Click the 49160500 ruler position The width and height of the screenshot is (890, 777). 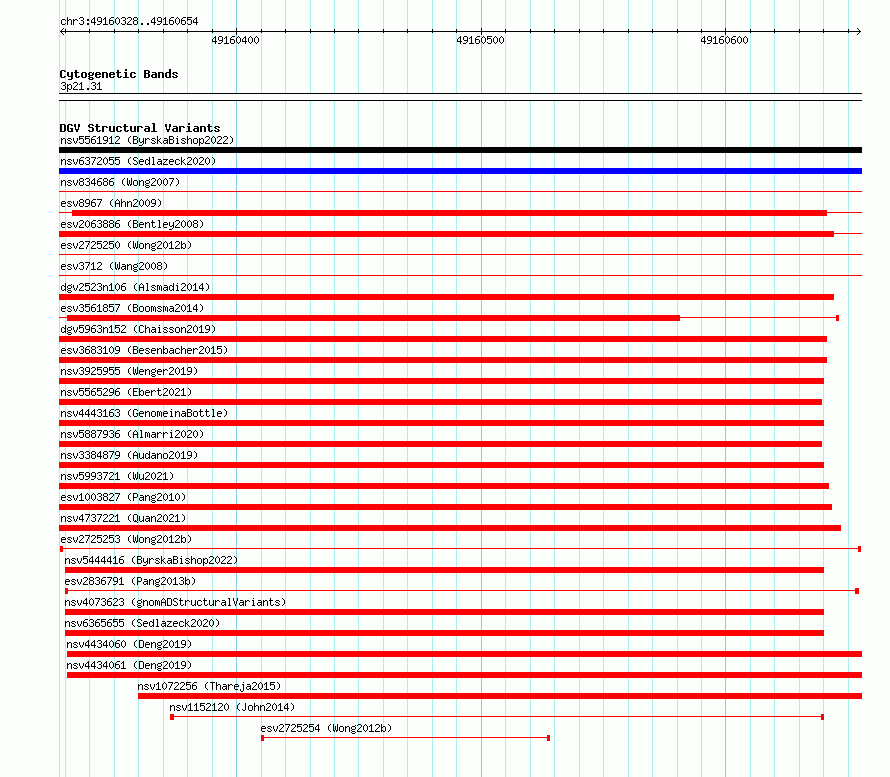480,40
